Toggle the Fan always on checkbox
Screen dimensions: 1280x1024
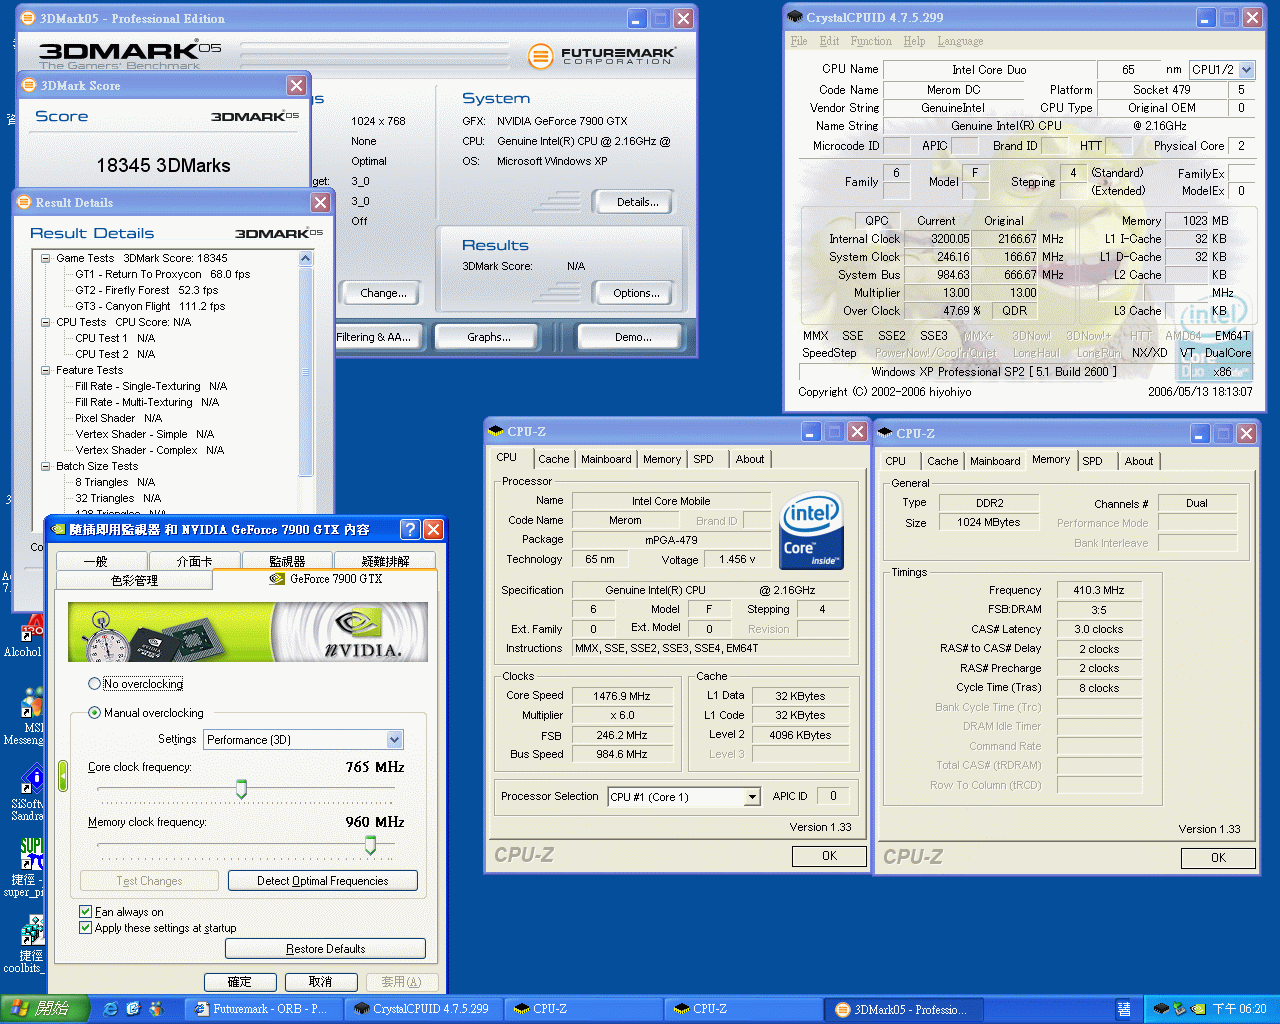click(x=86, y=912)
